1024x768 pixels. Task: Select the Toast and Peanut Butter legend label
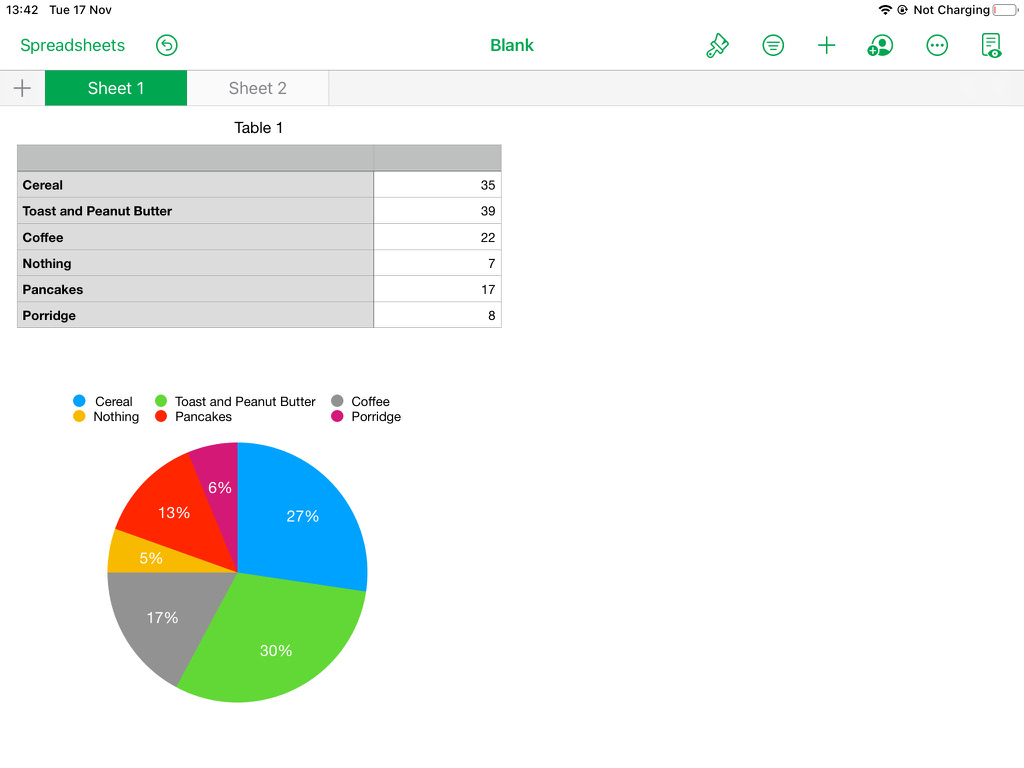point(245,401)
